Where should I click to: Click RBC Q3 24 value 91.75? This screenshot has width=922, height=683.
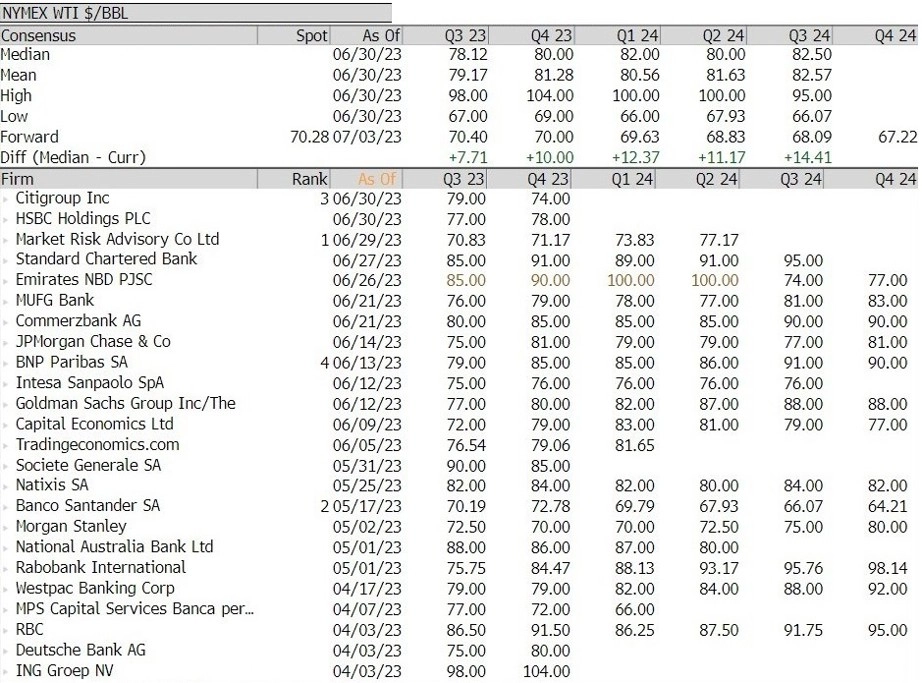click(803, 630)
